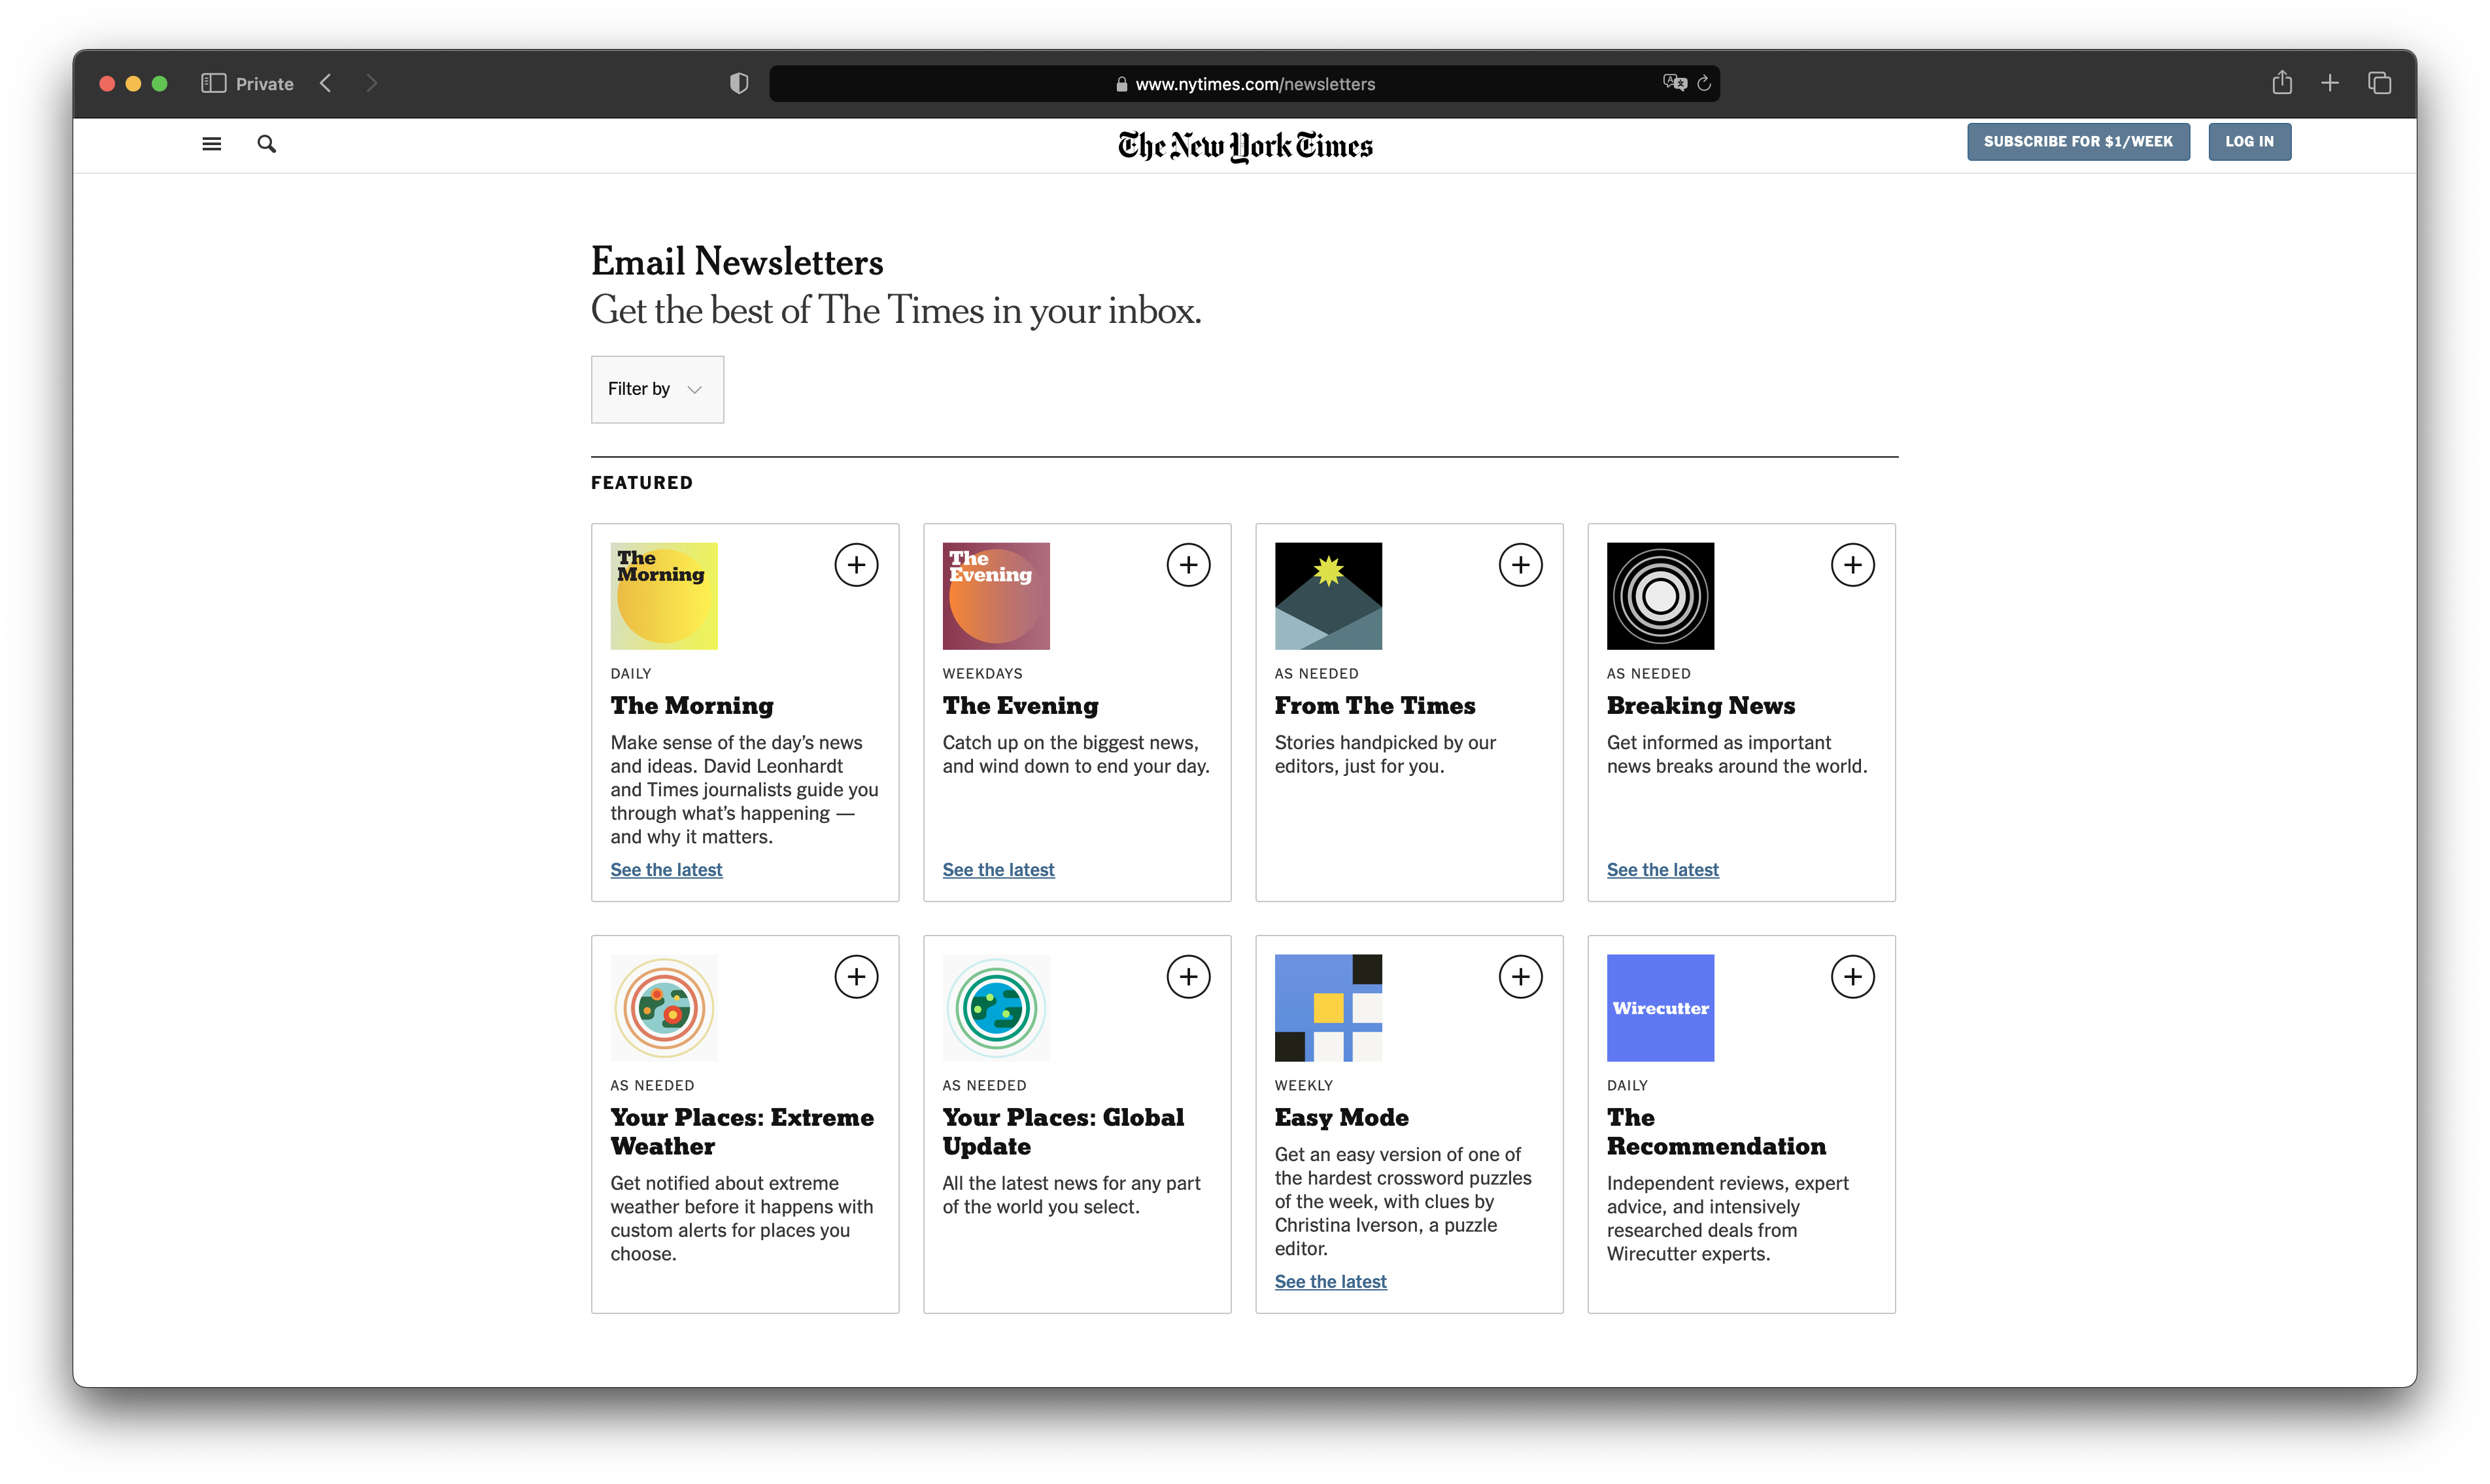Click the WEEKLY label on Easy Mode
This screenshot has width=2490, height=1484.
pos(1303,1086)
